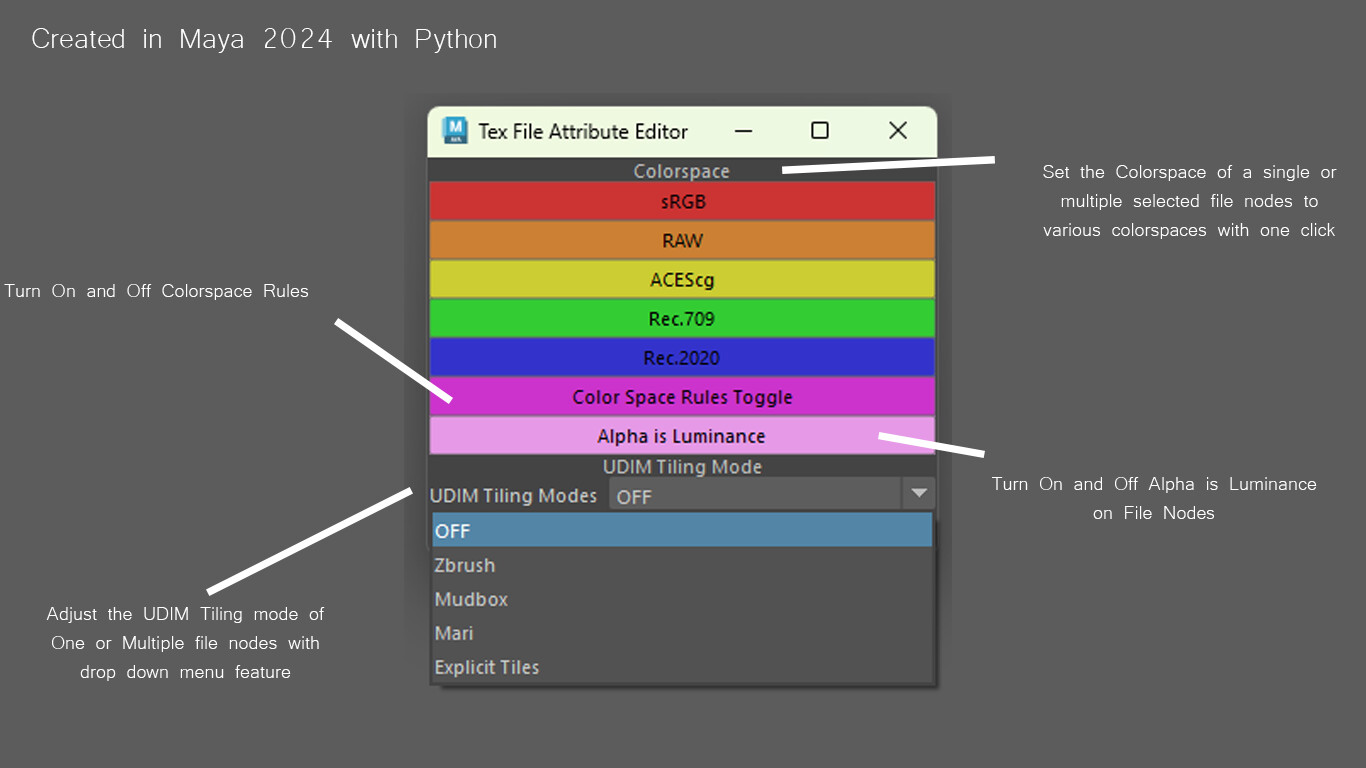The height and width of the screenshot is (768, 1366).
Task: Minimize the Tex File Attribute Editor window
Action: click(743, 131)
